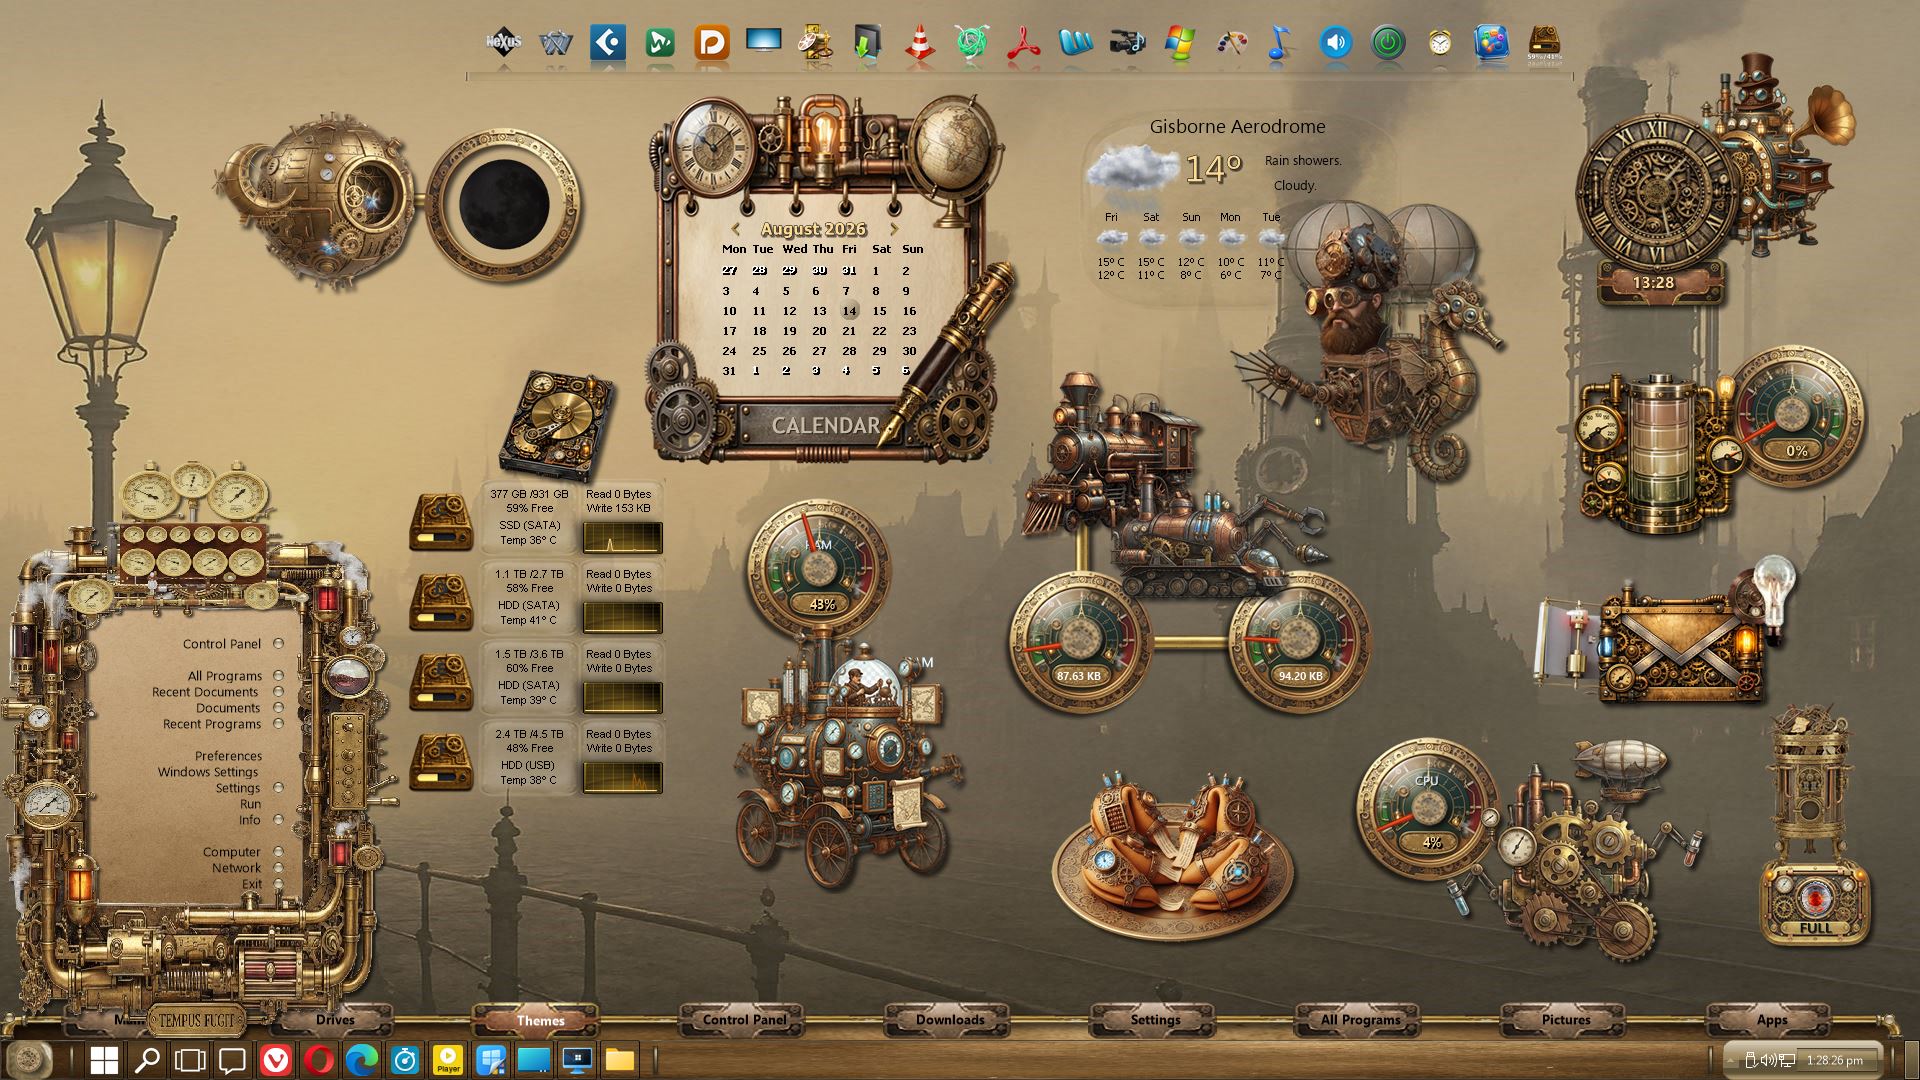Viewport: 1920px width, 1080px height.
Task: Select August 14 in the calendar
Action: tap(849, 311)
